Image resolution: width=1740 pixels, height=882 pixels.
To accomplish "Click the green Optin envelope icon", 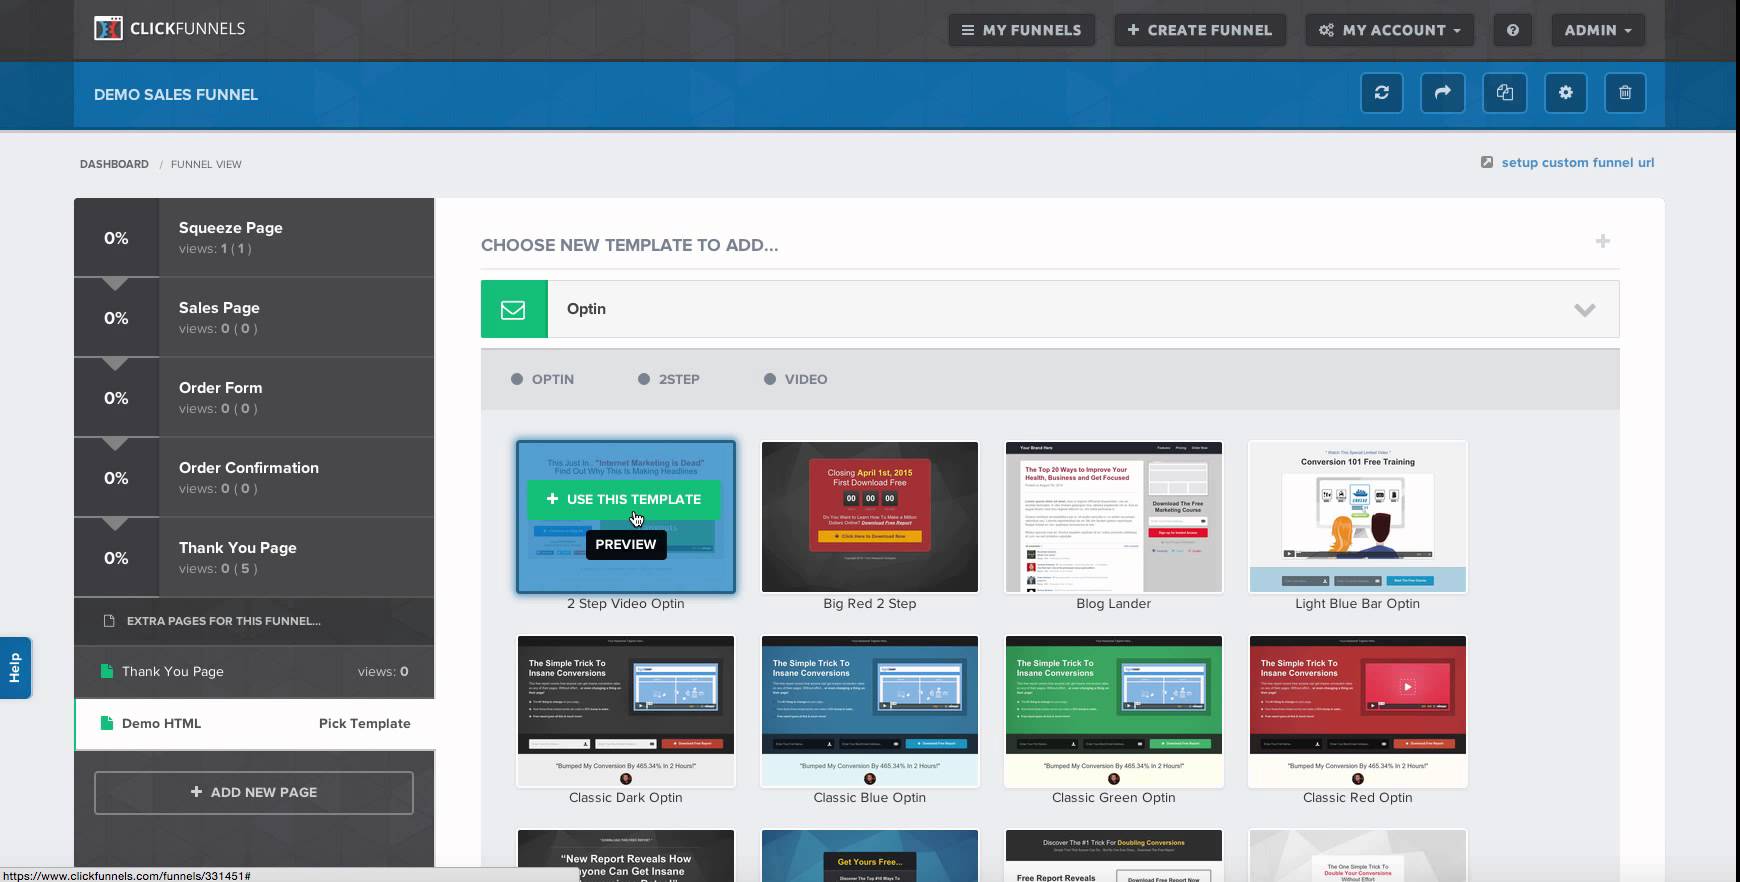I will pos(514,309).
